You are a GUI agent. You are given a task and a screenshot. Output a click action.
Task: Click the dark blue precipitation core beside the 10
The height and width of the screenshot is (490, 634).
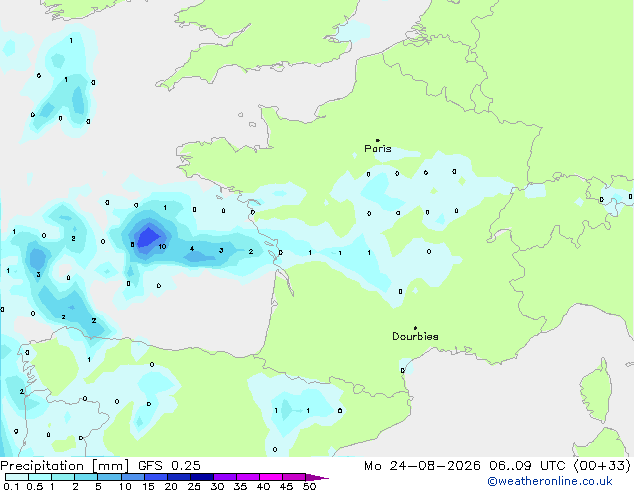click(148, 237)
